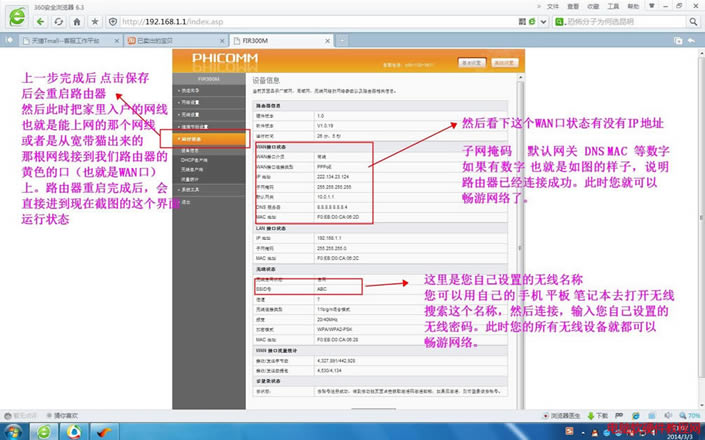Click the 退出 logout link in sidebar

click(x=188, y=200)
